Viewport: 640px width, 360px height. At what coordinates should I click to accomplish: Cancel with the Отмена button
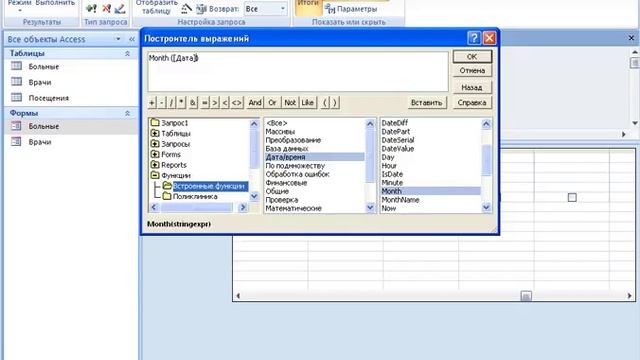pos(472,71)
